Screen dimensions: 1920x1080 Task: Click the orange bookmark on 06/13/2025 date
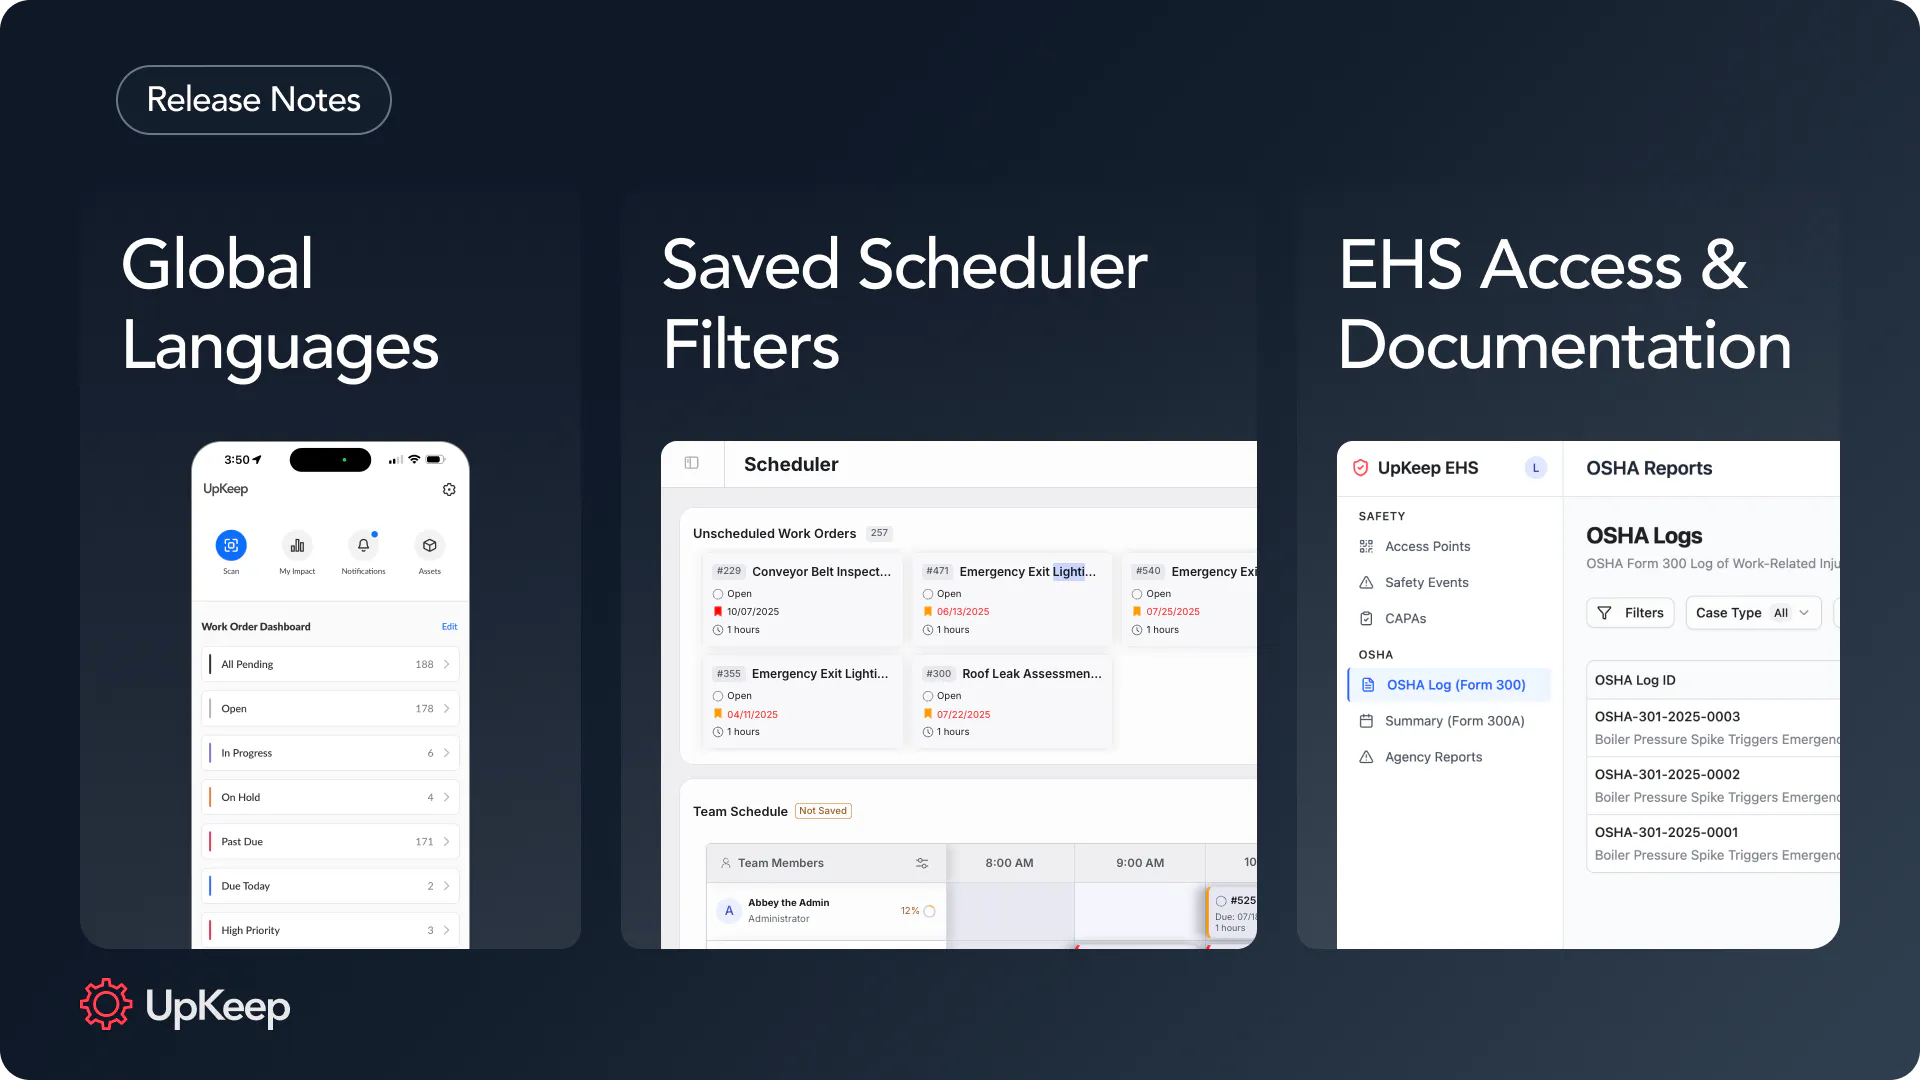(928, 611)
